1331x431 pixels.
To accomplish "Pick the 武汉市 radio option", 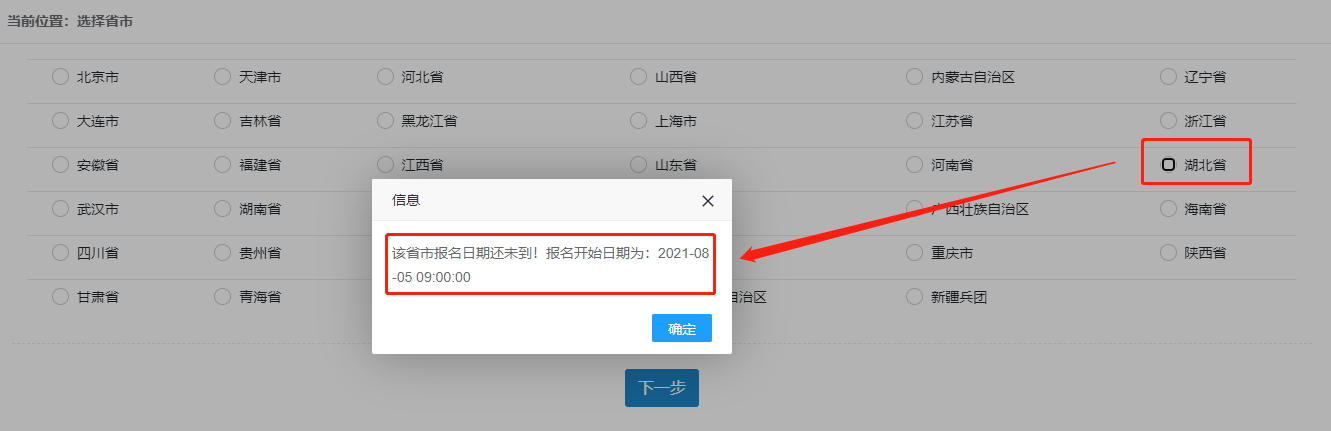I will 60,209.
